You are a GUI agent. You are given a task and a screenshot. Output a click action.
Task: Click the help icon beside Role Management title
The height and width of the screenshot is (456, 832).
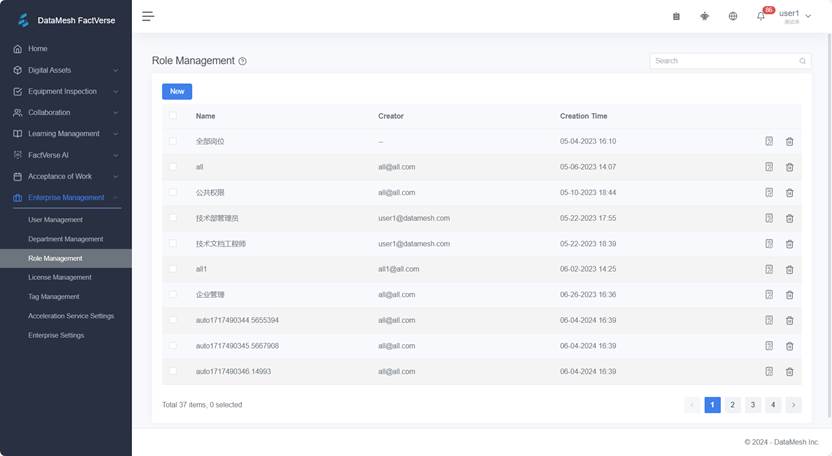(243, 61)
